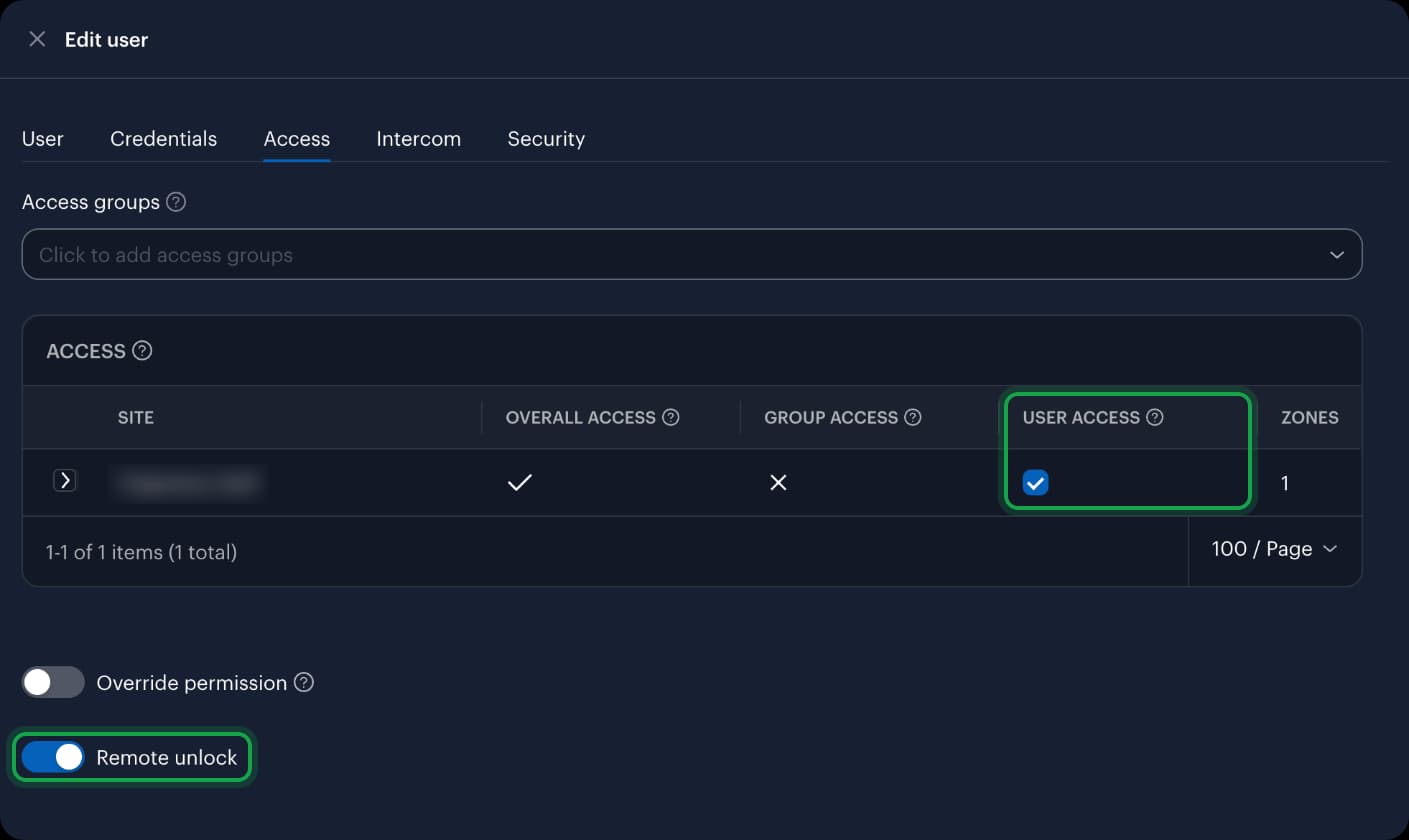1409x840 pixels.
Task: Close the Edit user dialog
Action: 37,39
